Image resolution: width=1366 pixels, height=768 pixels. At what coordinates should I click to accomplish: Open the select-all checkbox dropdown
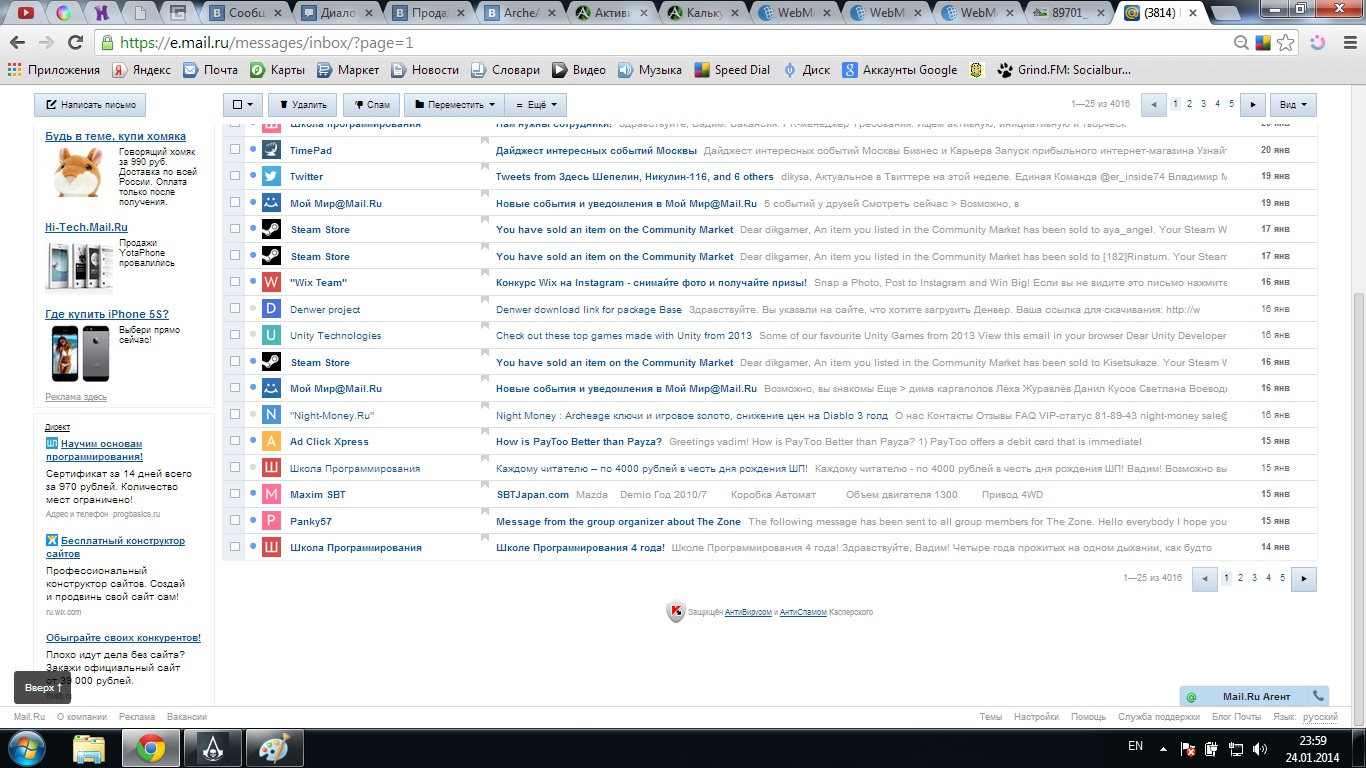click(x=243, y=104)
